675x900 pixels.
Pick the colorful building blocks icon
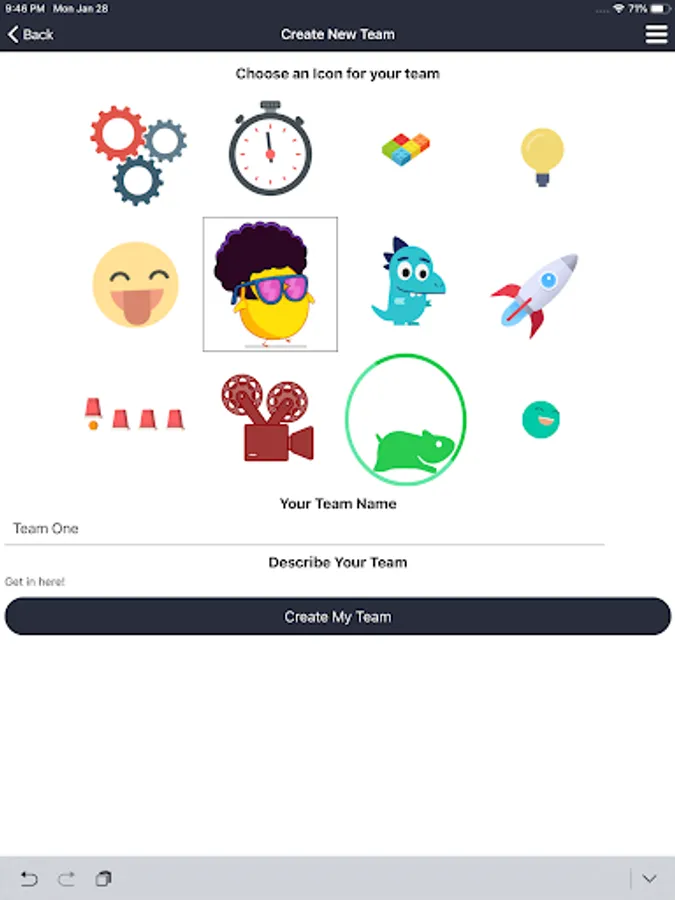tap(406, 149)
